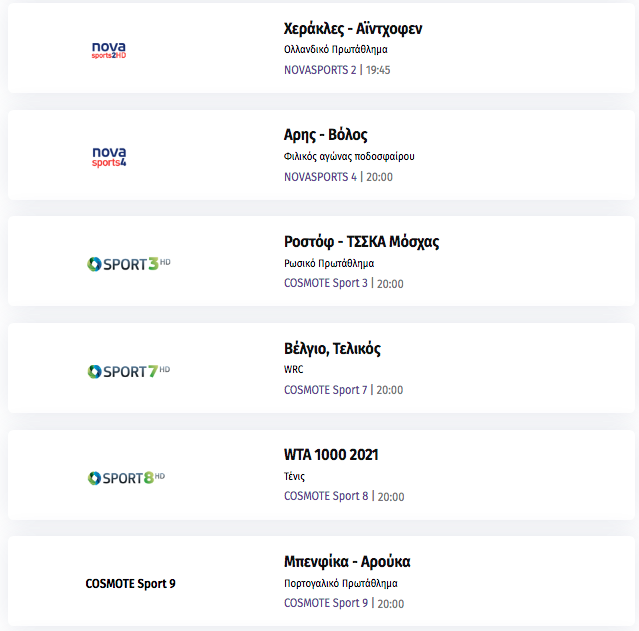
Task: Open the Μπενφίκα - Αρούκα match title
Action: click(347, 562)
